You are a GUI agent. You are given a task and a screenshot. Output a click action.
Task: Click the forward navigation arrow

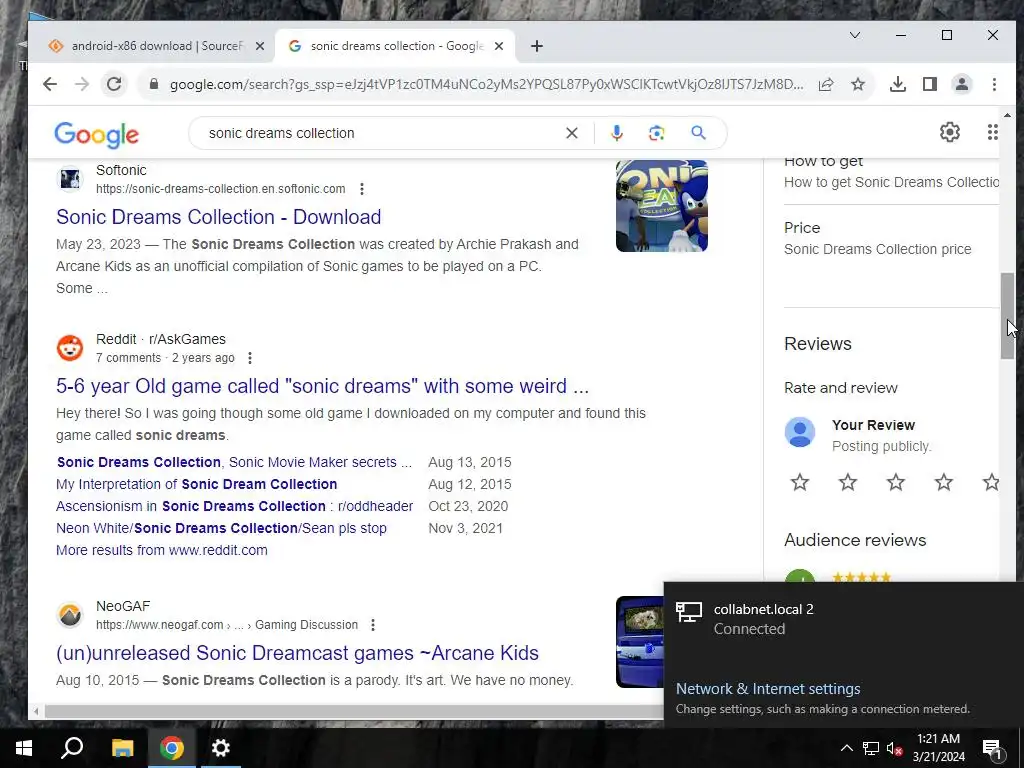coord(82,84)
